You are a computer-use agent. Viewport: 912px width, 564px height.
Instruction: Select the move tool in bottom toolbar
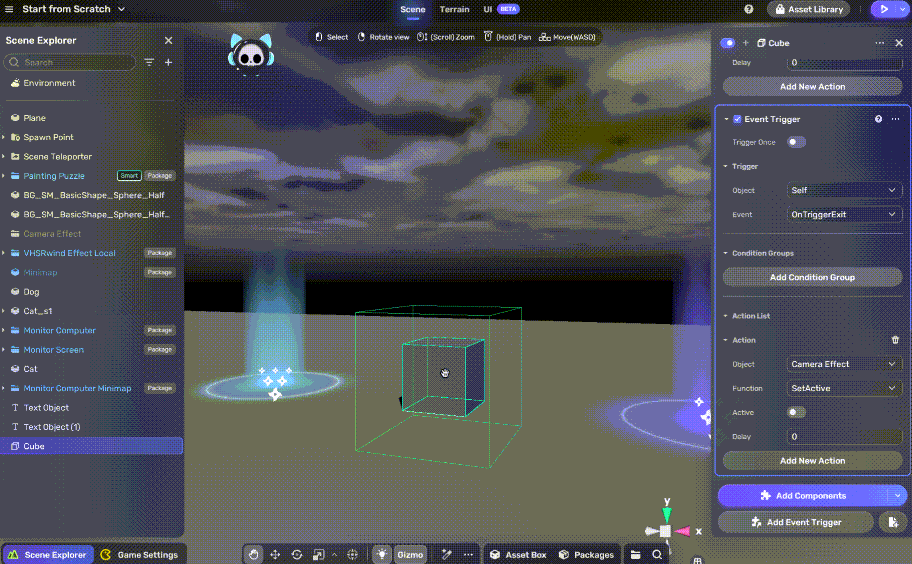[275, 554]
